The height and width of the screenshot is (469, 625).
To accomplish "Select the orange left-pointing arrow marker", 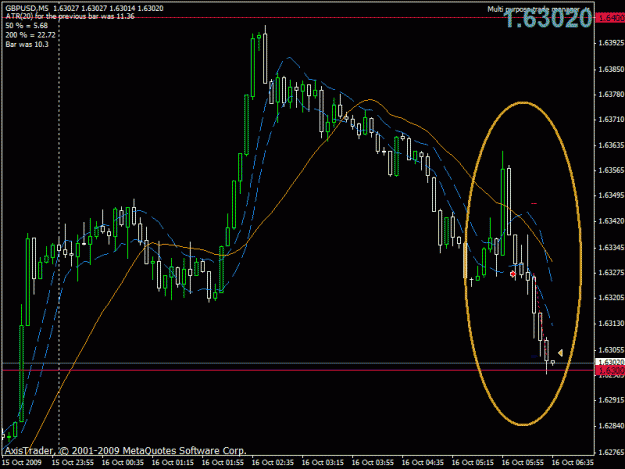I will pyautogui.click(x=560, y=353).
